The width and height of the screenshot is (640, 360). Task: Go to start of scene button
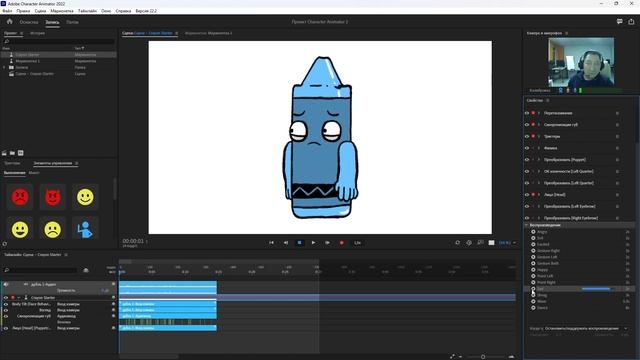coord(271,243)
